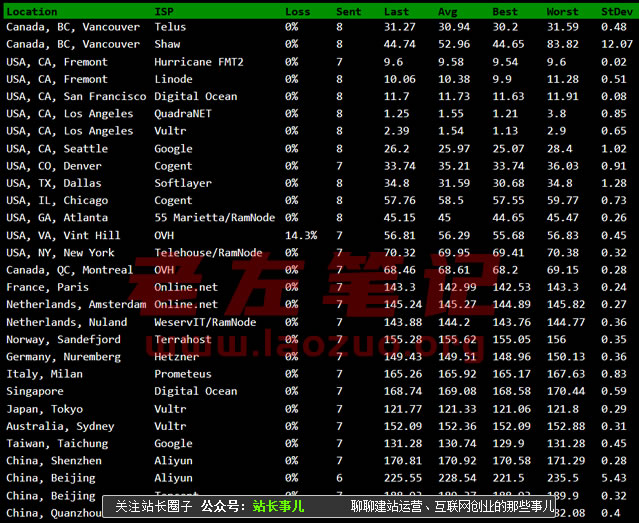Viewport: 639px width, 523px height.
Task: Select 'USA, CA, Seattle' location
Action: pos(57,148)
